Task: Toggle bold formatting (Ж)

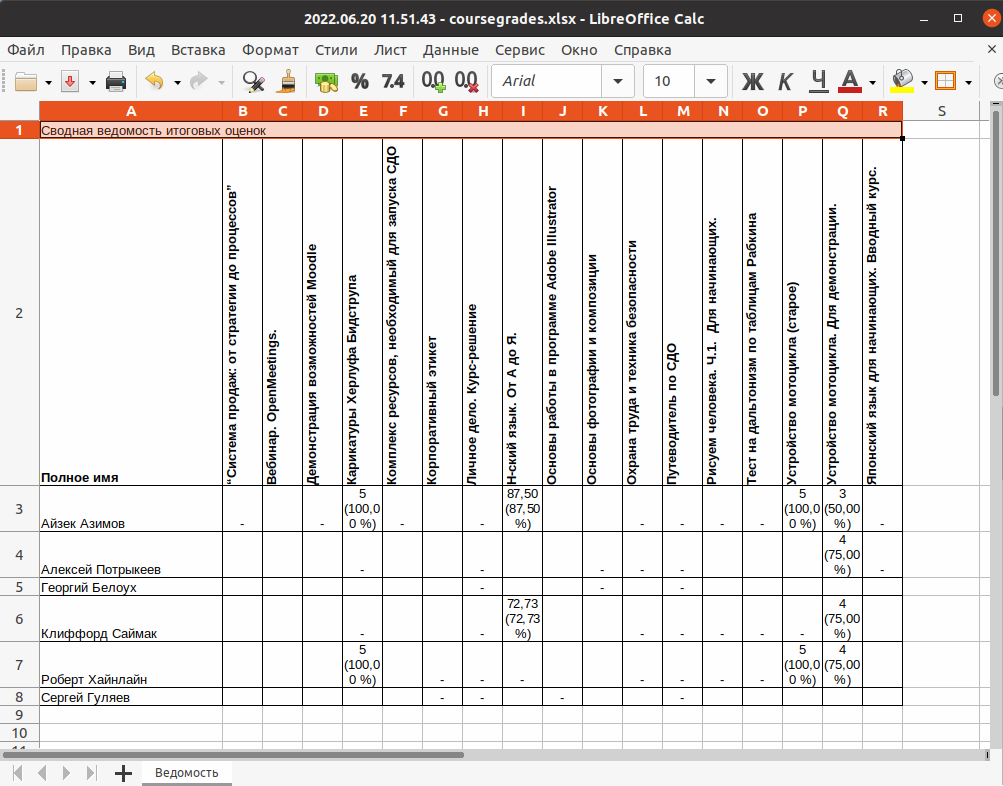Action: point(752,81)
